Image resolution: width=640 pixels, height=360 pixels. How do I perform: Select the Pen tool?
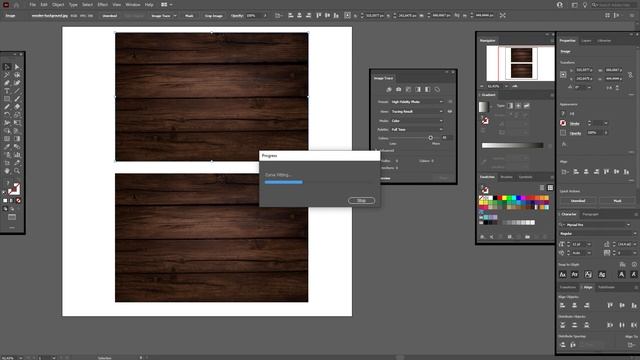[7, 83]
